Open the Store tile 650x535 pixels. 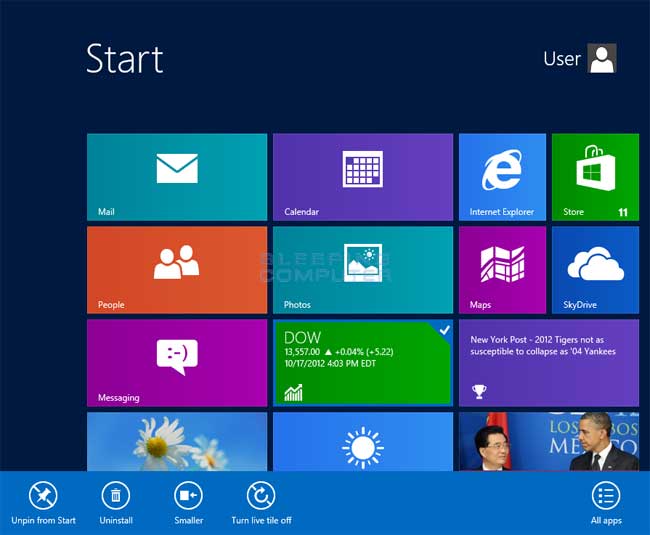(x=595, y=177)
